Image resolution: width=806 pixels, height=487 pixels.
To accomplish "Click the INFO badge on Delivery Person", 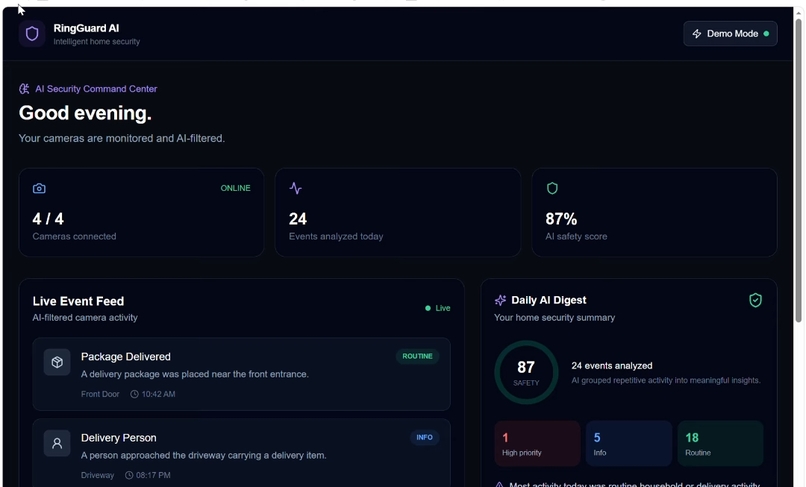I will click(x=424, y=437).
